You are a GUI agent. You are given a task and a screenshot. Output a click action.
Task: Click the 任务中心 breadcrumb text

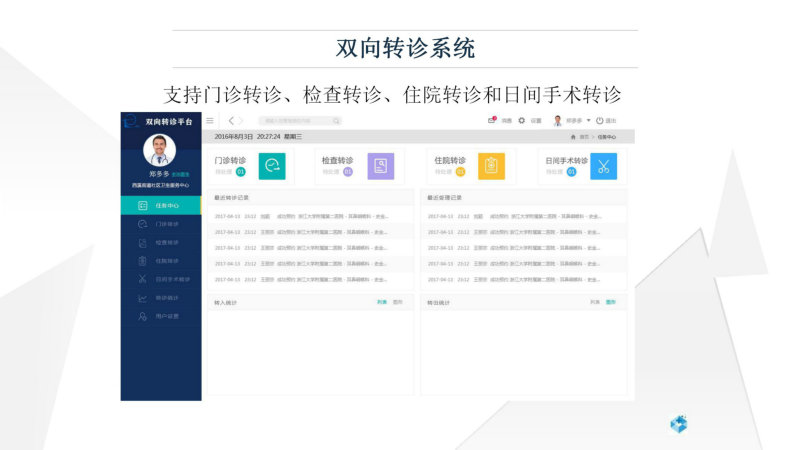click(607, 137)
